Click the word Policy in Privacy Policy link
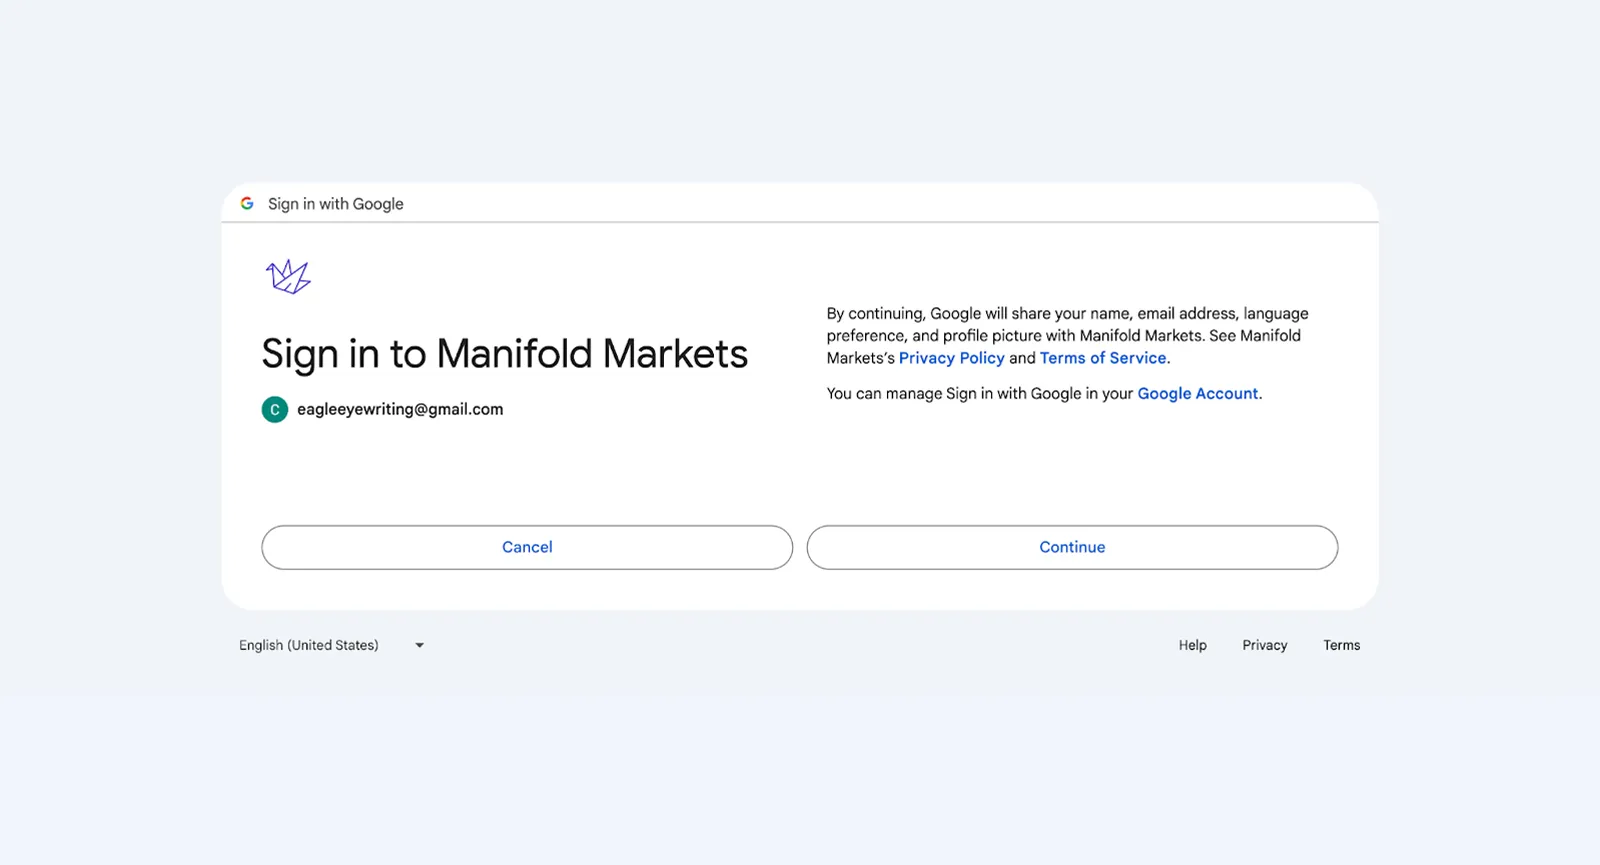1600x865 pixels. (982, 358)
